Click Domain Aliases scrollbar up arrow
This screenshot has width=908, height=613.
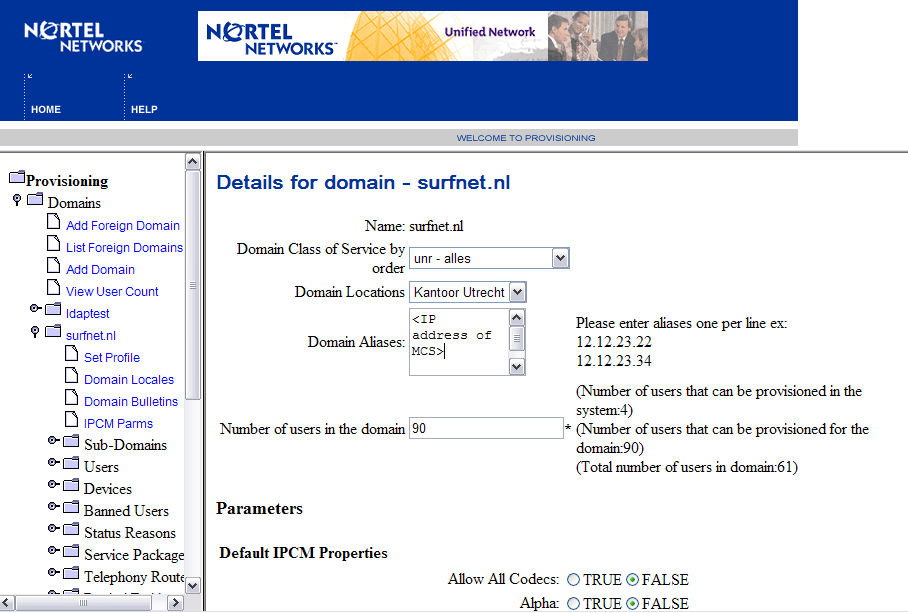(517, 317)
